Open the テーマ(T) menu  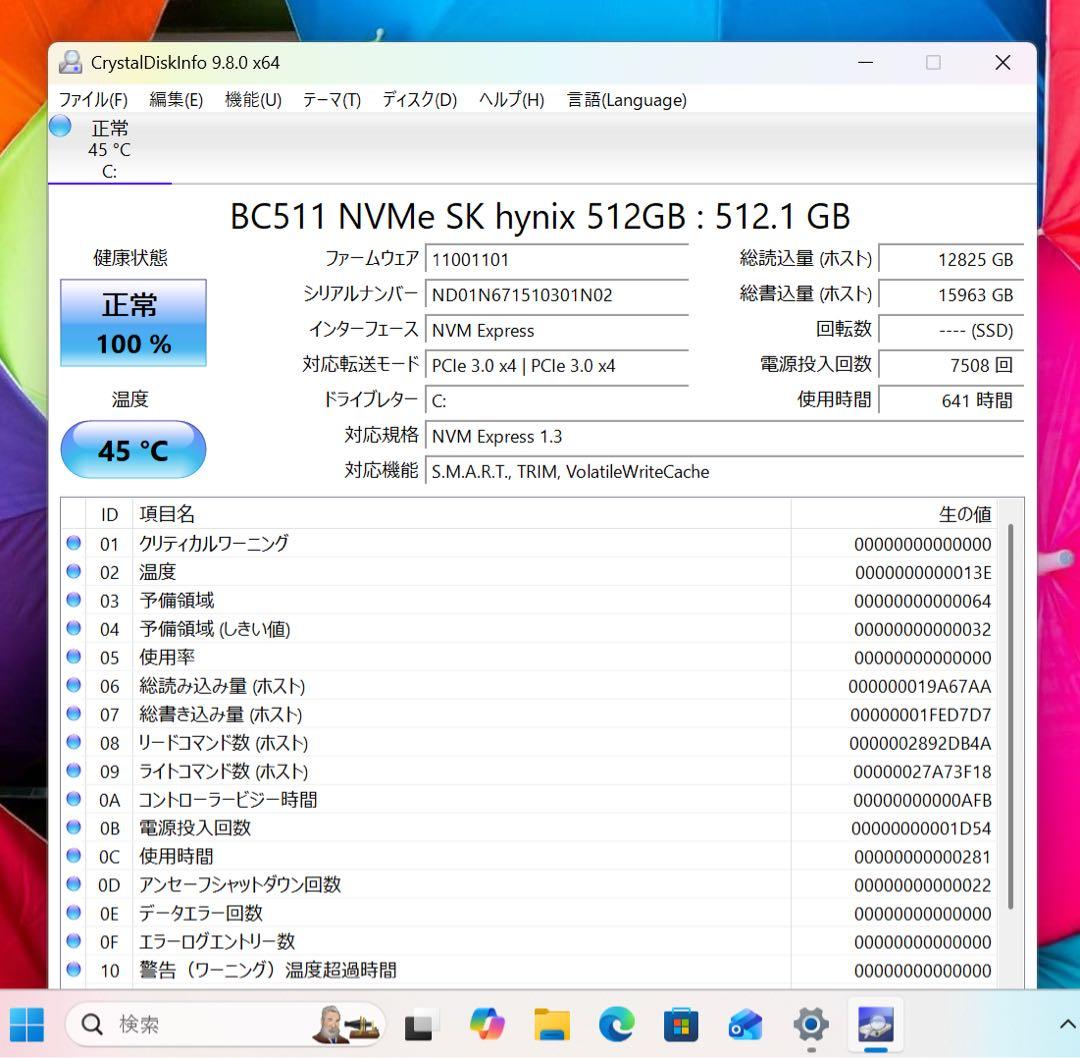[332, 100]
